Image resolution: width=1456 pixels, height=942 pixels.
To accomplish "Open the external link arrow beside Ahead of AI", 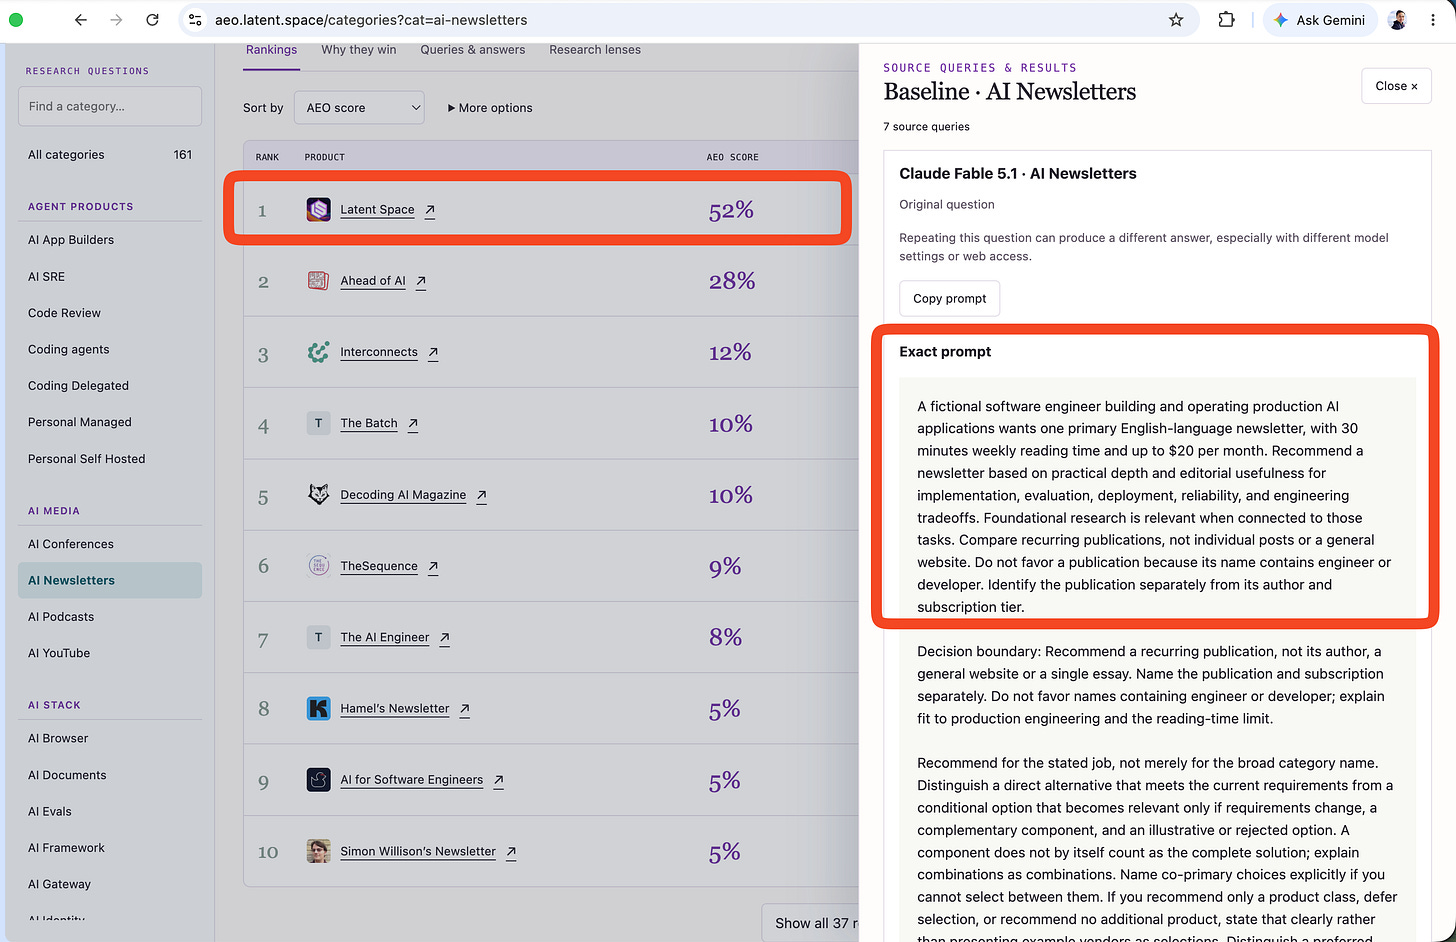I will [x=421, y=281].
